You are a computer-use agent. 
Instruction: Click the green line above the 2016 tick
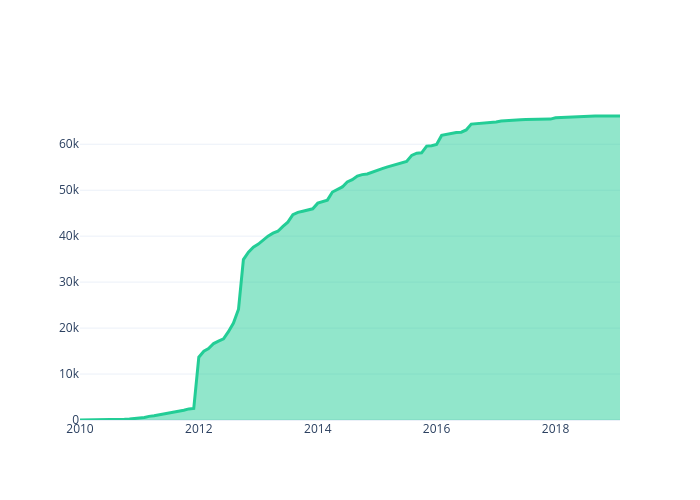437,142
